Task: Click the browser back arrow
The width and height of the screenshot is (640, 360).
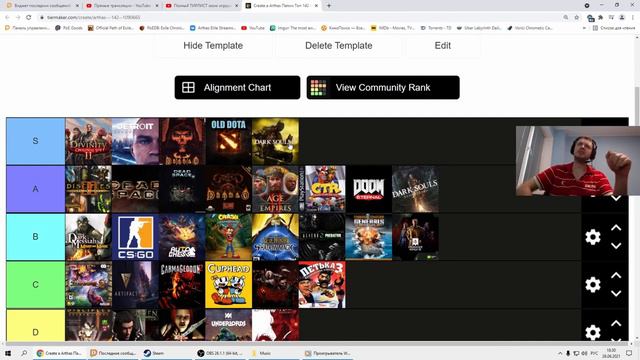Action: pos(7,18)
